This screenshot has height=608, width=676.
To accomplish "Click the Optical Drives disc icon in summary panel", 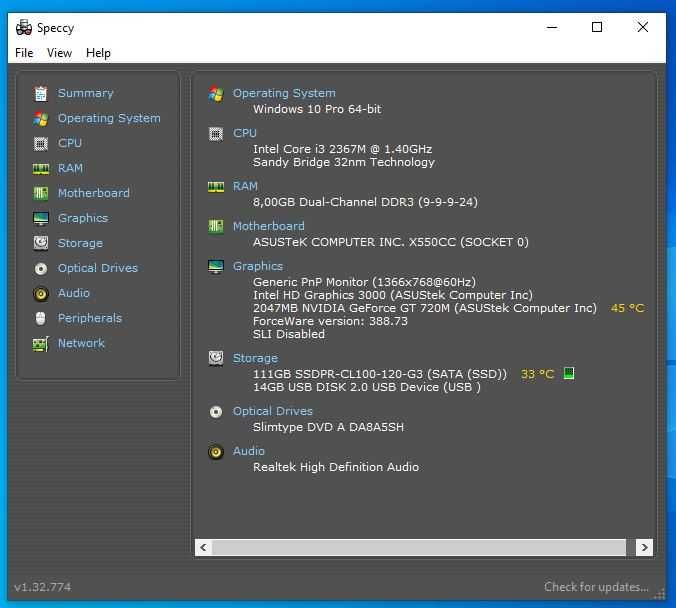I will tap(216, 412).
